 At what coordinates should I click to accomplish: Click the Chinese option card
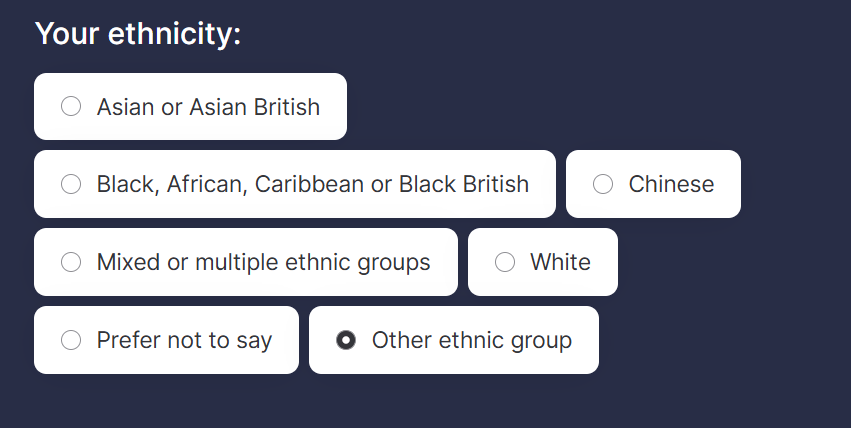[x=653, y=184]
